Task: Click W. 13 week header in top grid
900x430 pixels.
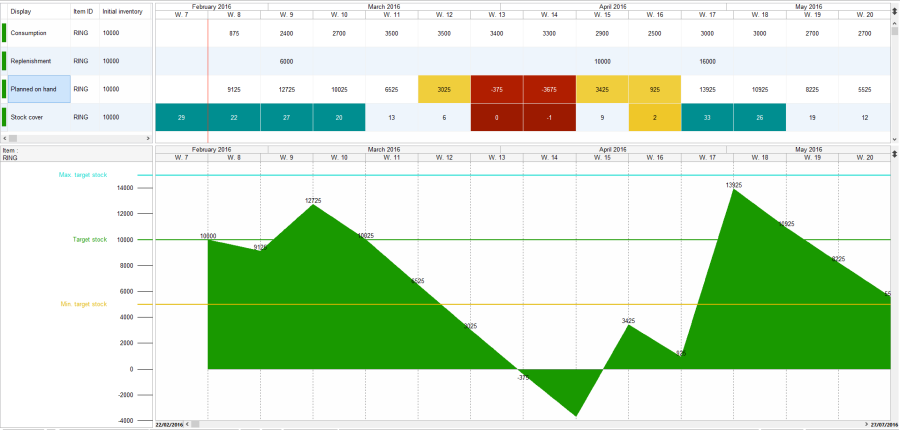Action: tap(496, 16)
